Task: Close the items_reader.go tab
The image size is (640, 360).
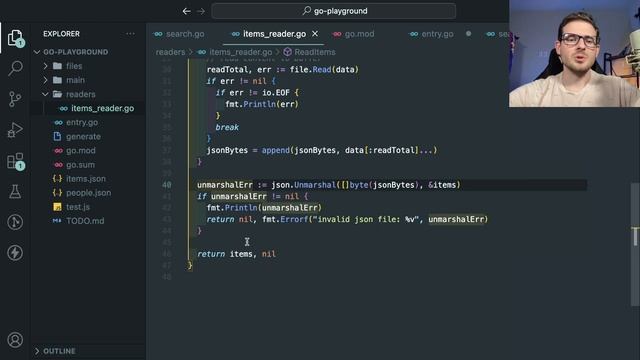Action: pos(315,34)
